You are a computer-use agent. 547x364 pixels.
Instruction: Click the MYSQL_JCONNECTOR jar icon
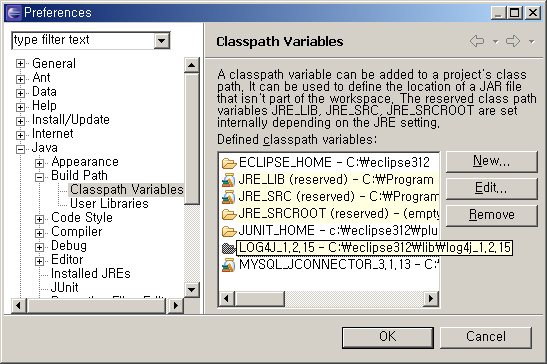click(x=228, y=265)
